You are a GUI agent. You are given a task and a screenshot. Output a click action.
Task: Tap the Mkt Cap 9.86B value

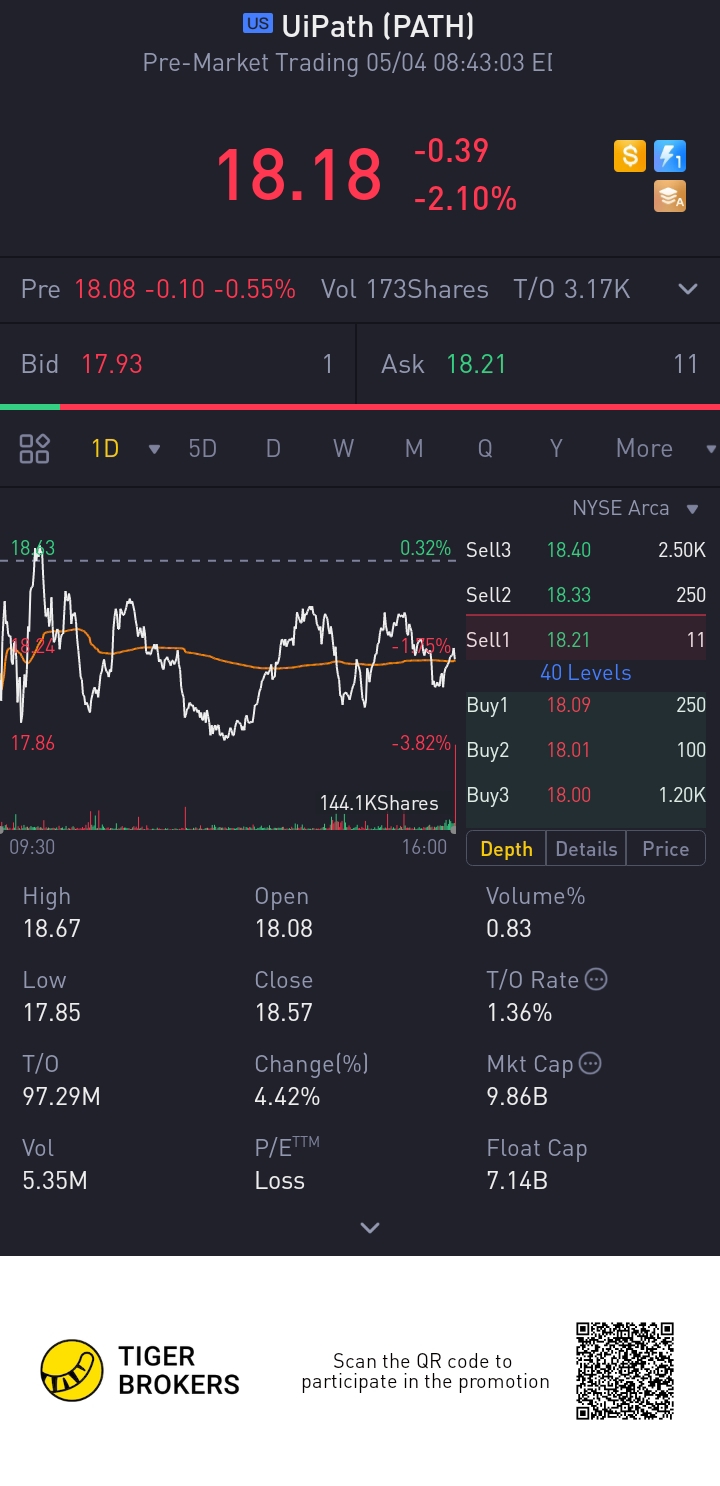click(x=517, y=1096)
